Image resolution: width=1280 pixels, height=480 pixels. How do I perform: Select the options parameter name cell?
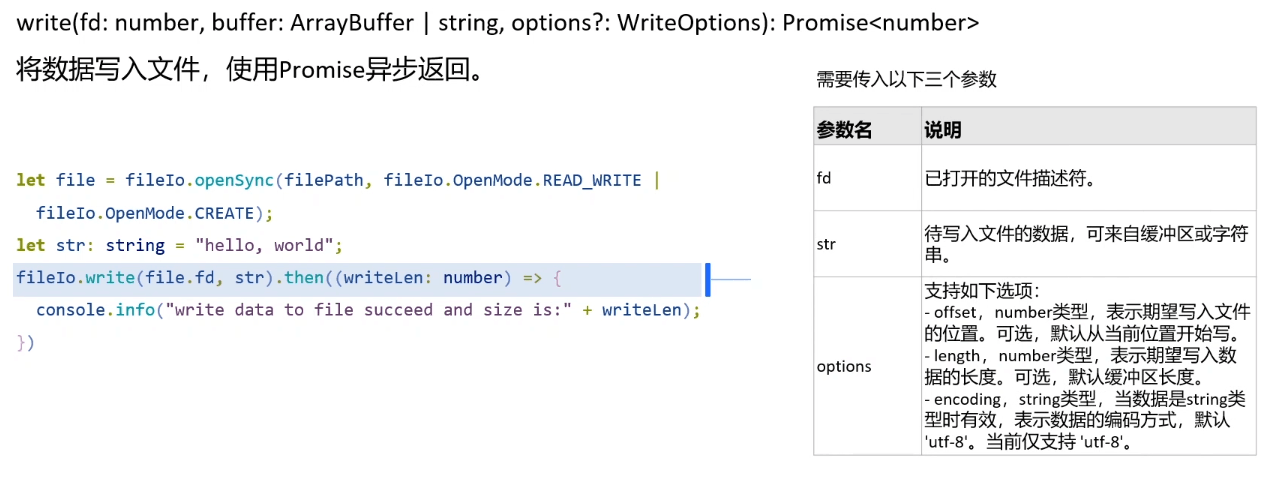[867, 366]
